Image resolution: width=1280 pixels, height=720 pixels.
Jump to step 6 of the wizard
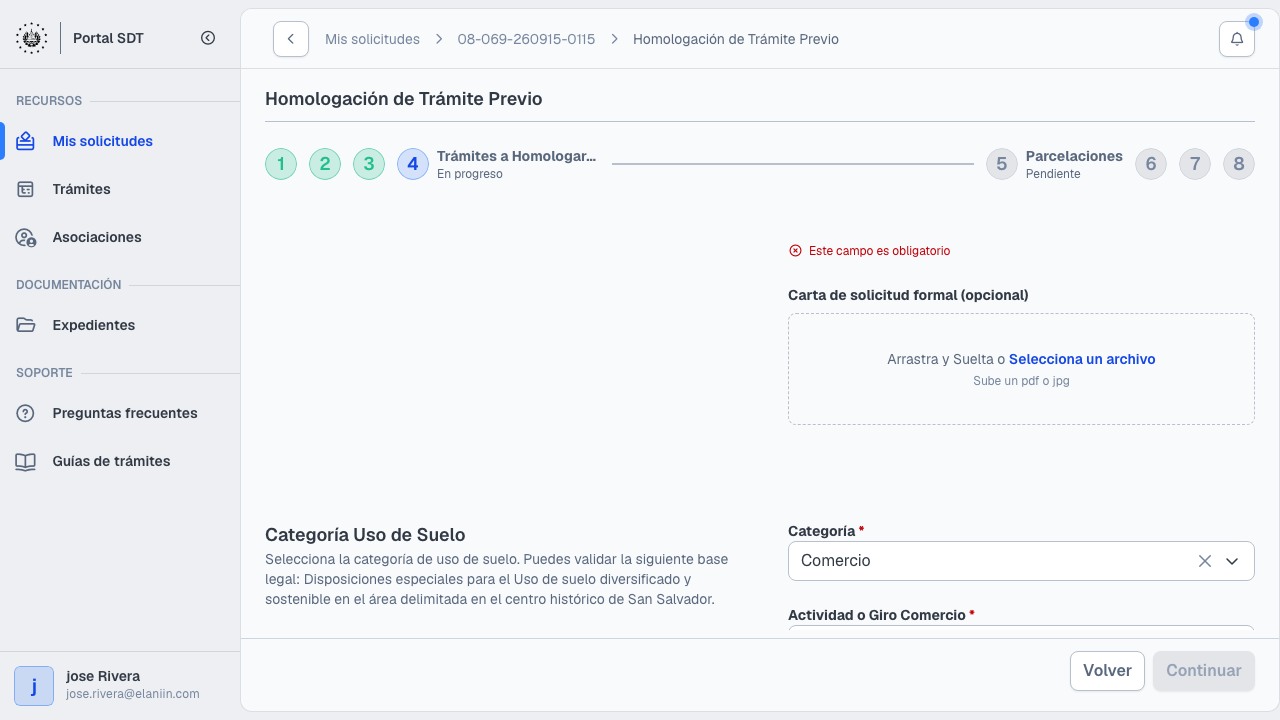tap(1151, 164)
